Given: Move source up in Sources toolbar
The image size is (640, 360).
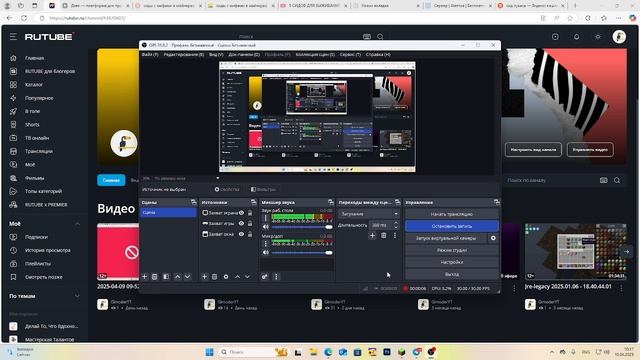Looking at the screenshot, I should 237,276.
